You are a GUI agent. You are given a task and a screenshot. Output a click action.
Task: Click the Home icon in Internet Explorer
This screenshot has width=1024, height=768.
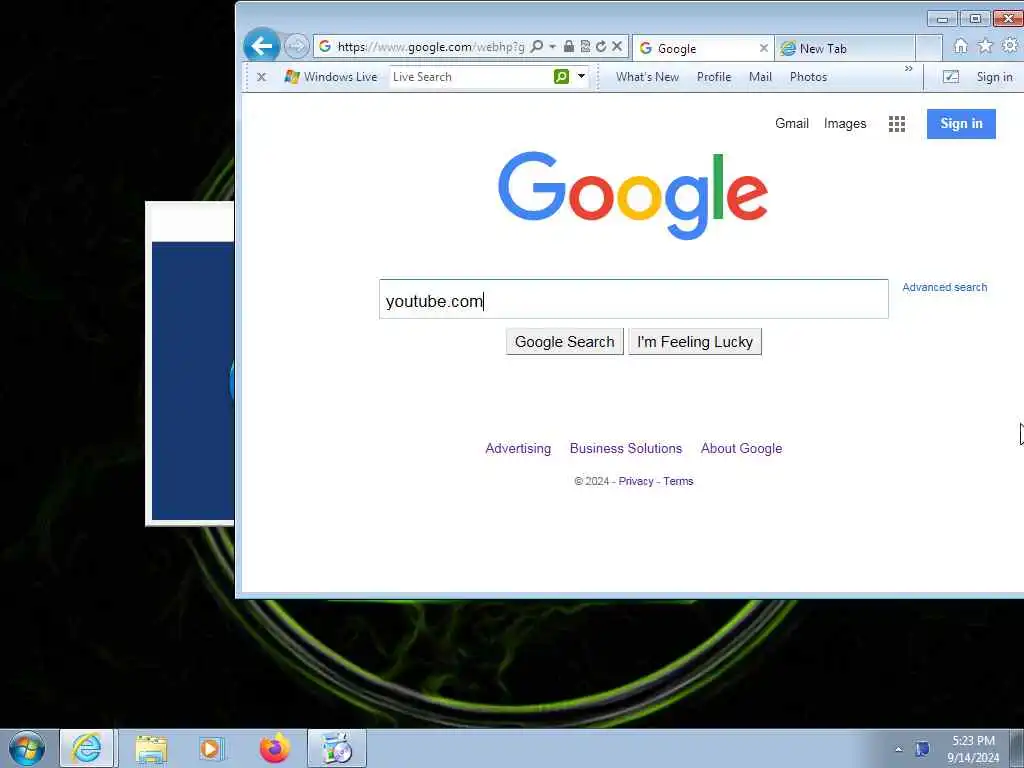961,46
